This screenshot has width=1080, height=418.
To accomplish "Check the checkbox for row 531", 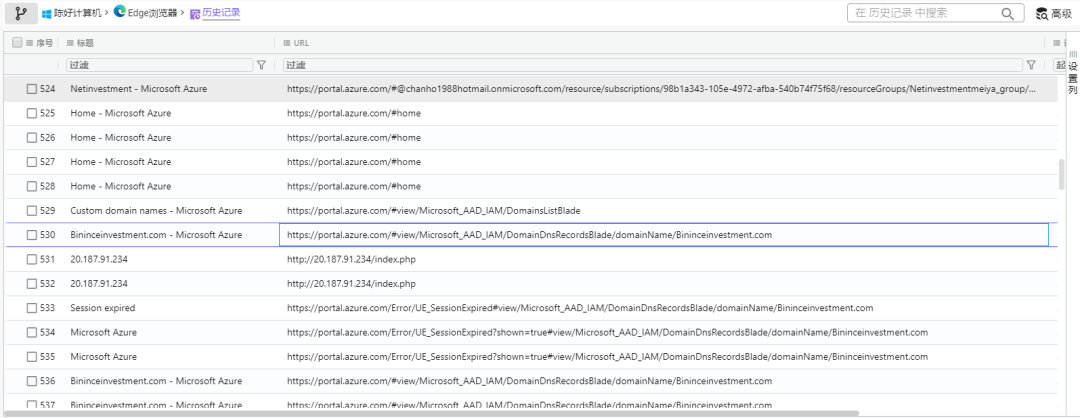I will (32, 260).
